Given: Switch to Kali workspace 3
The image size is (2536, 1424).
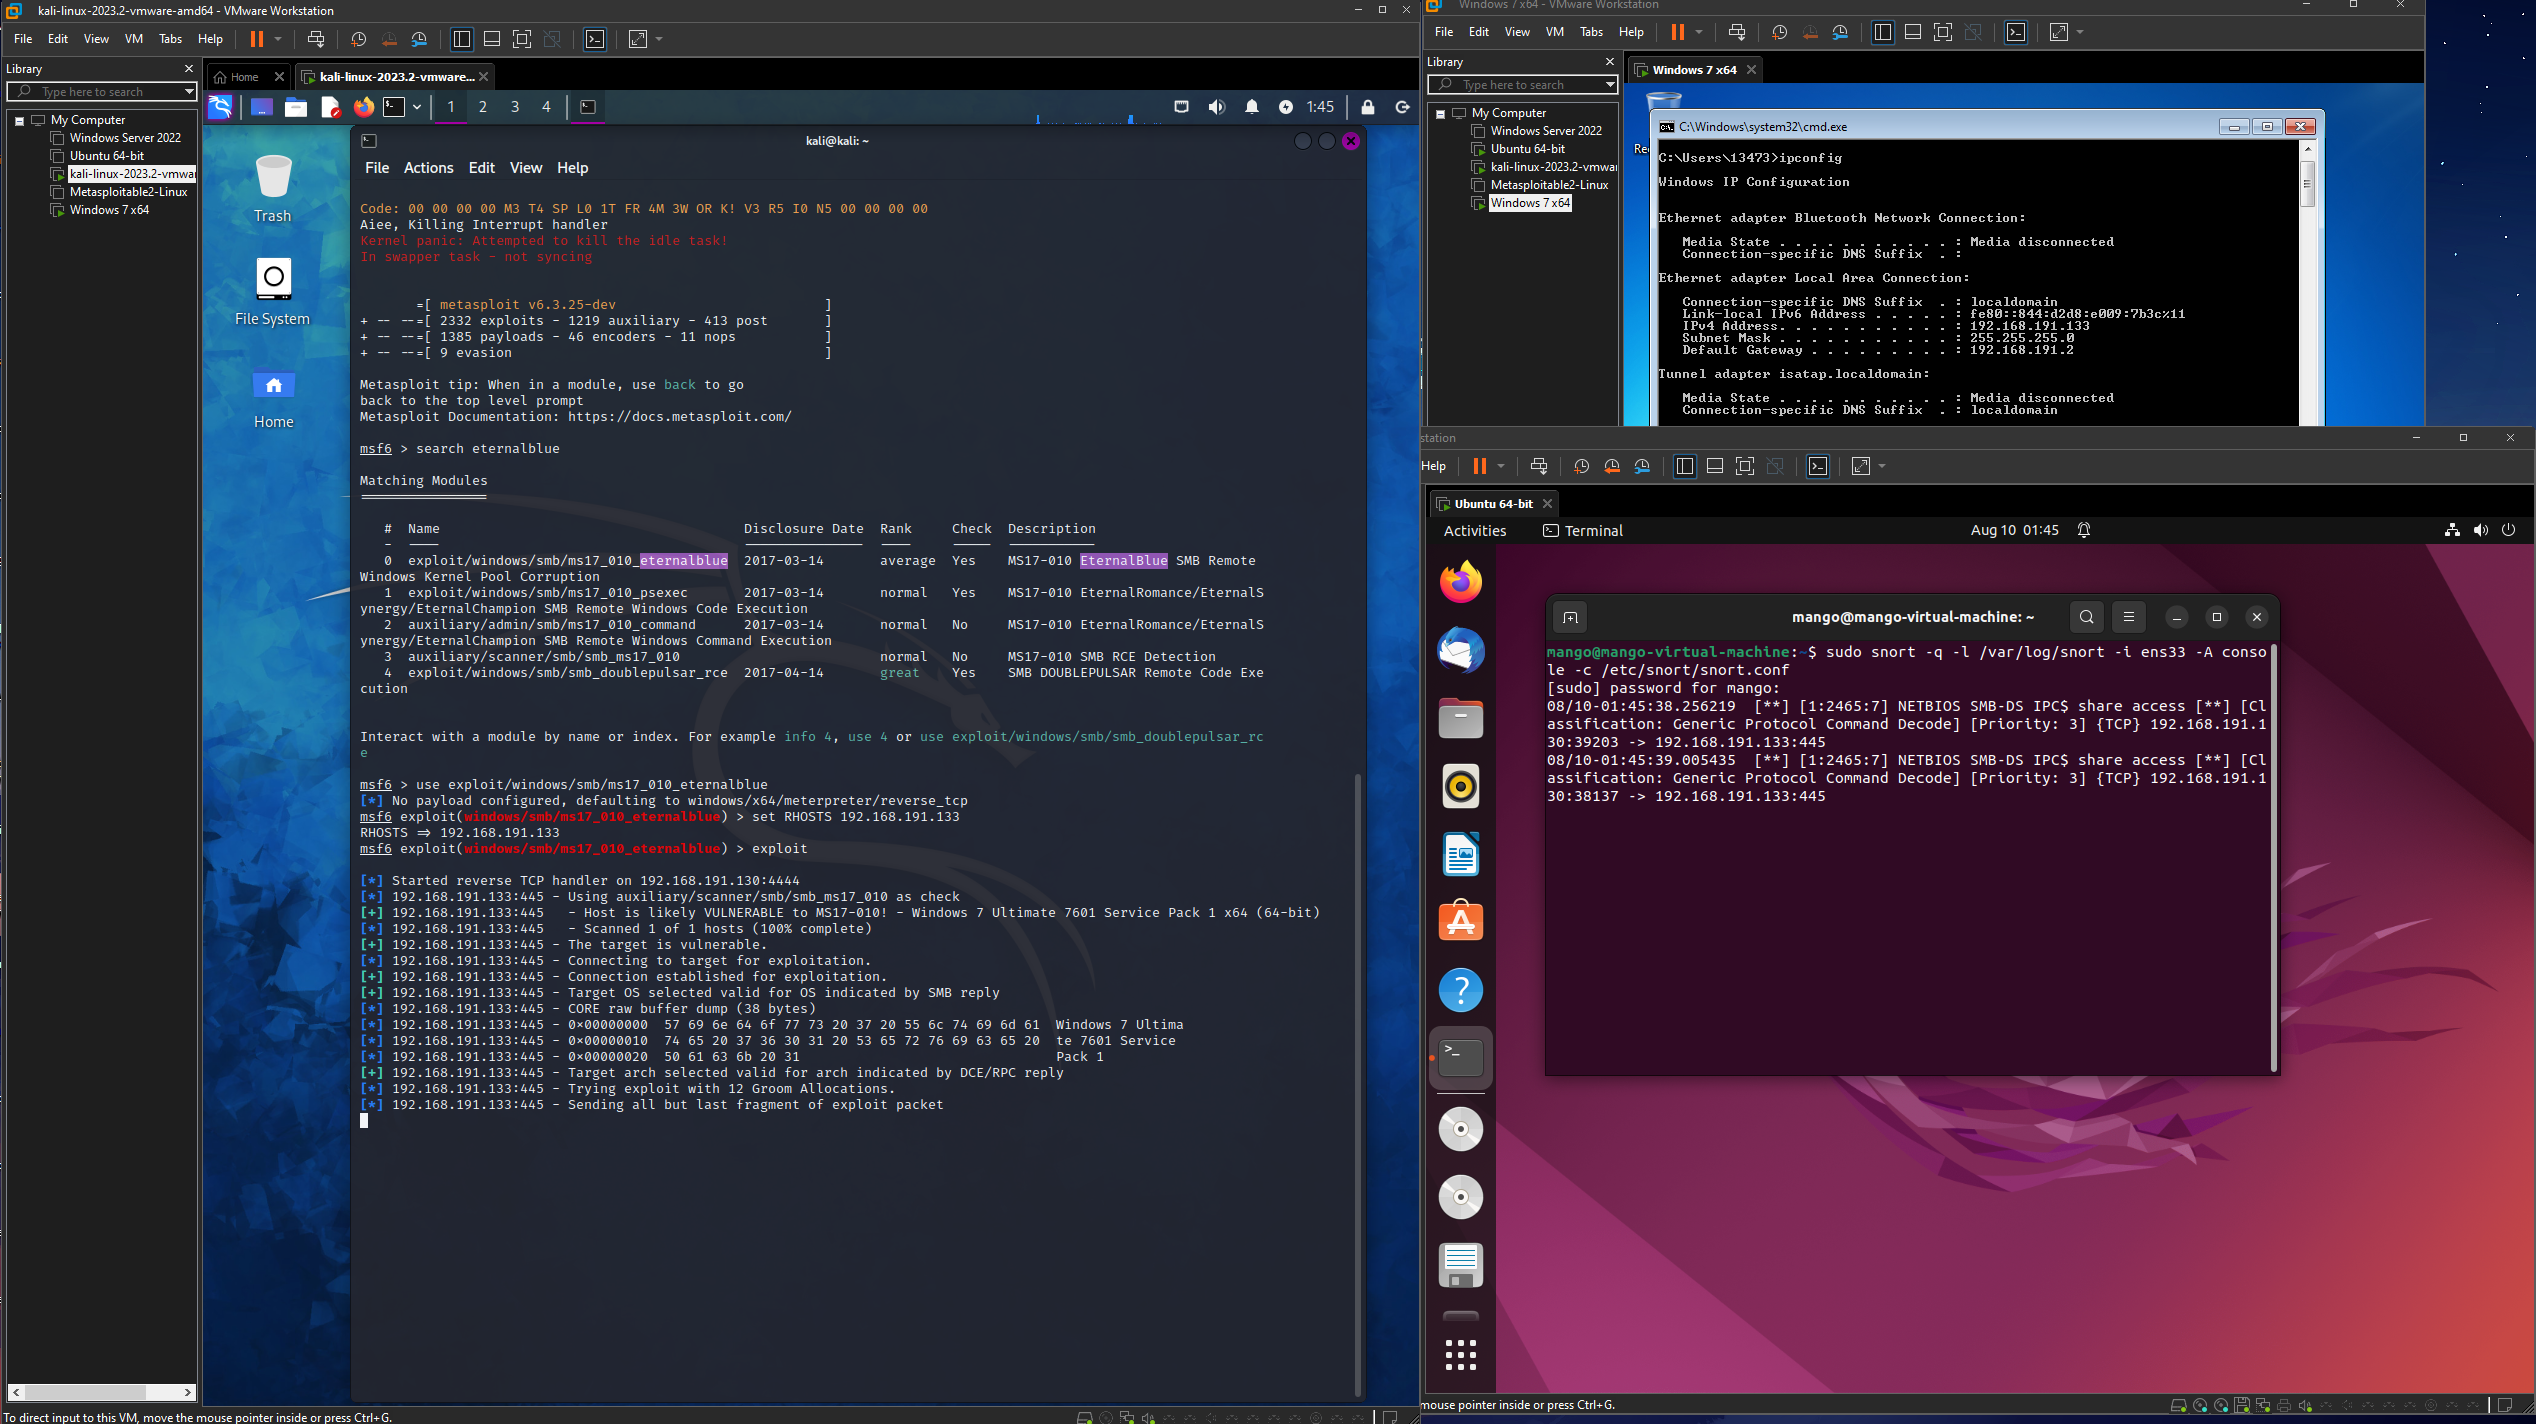Looking at the screenshot, I should 515,107.
